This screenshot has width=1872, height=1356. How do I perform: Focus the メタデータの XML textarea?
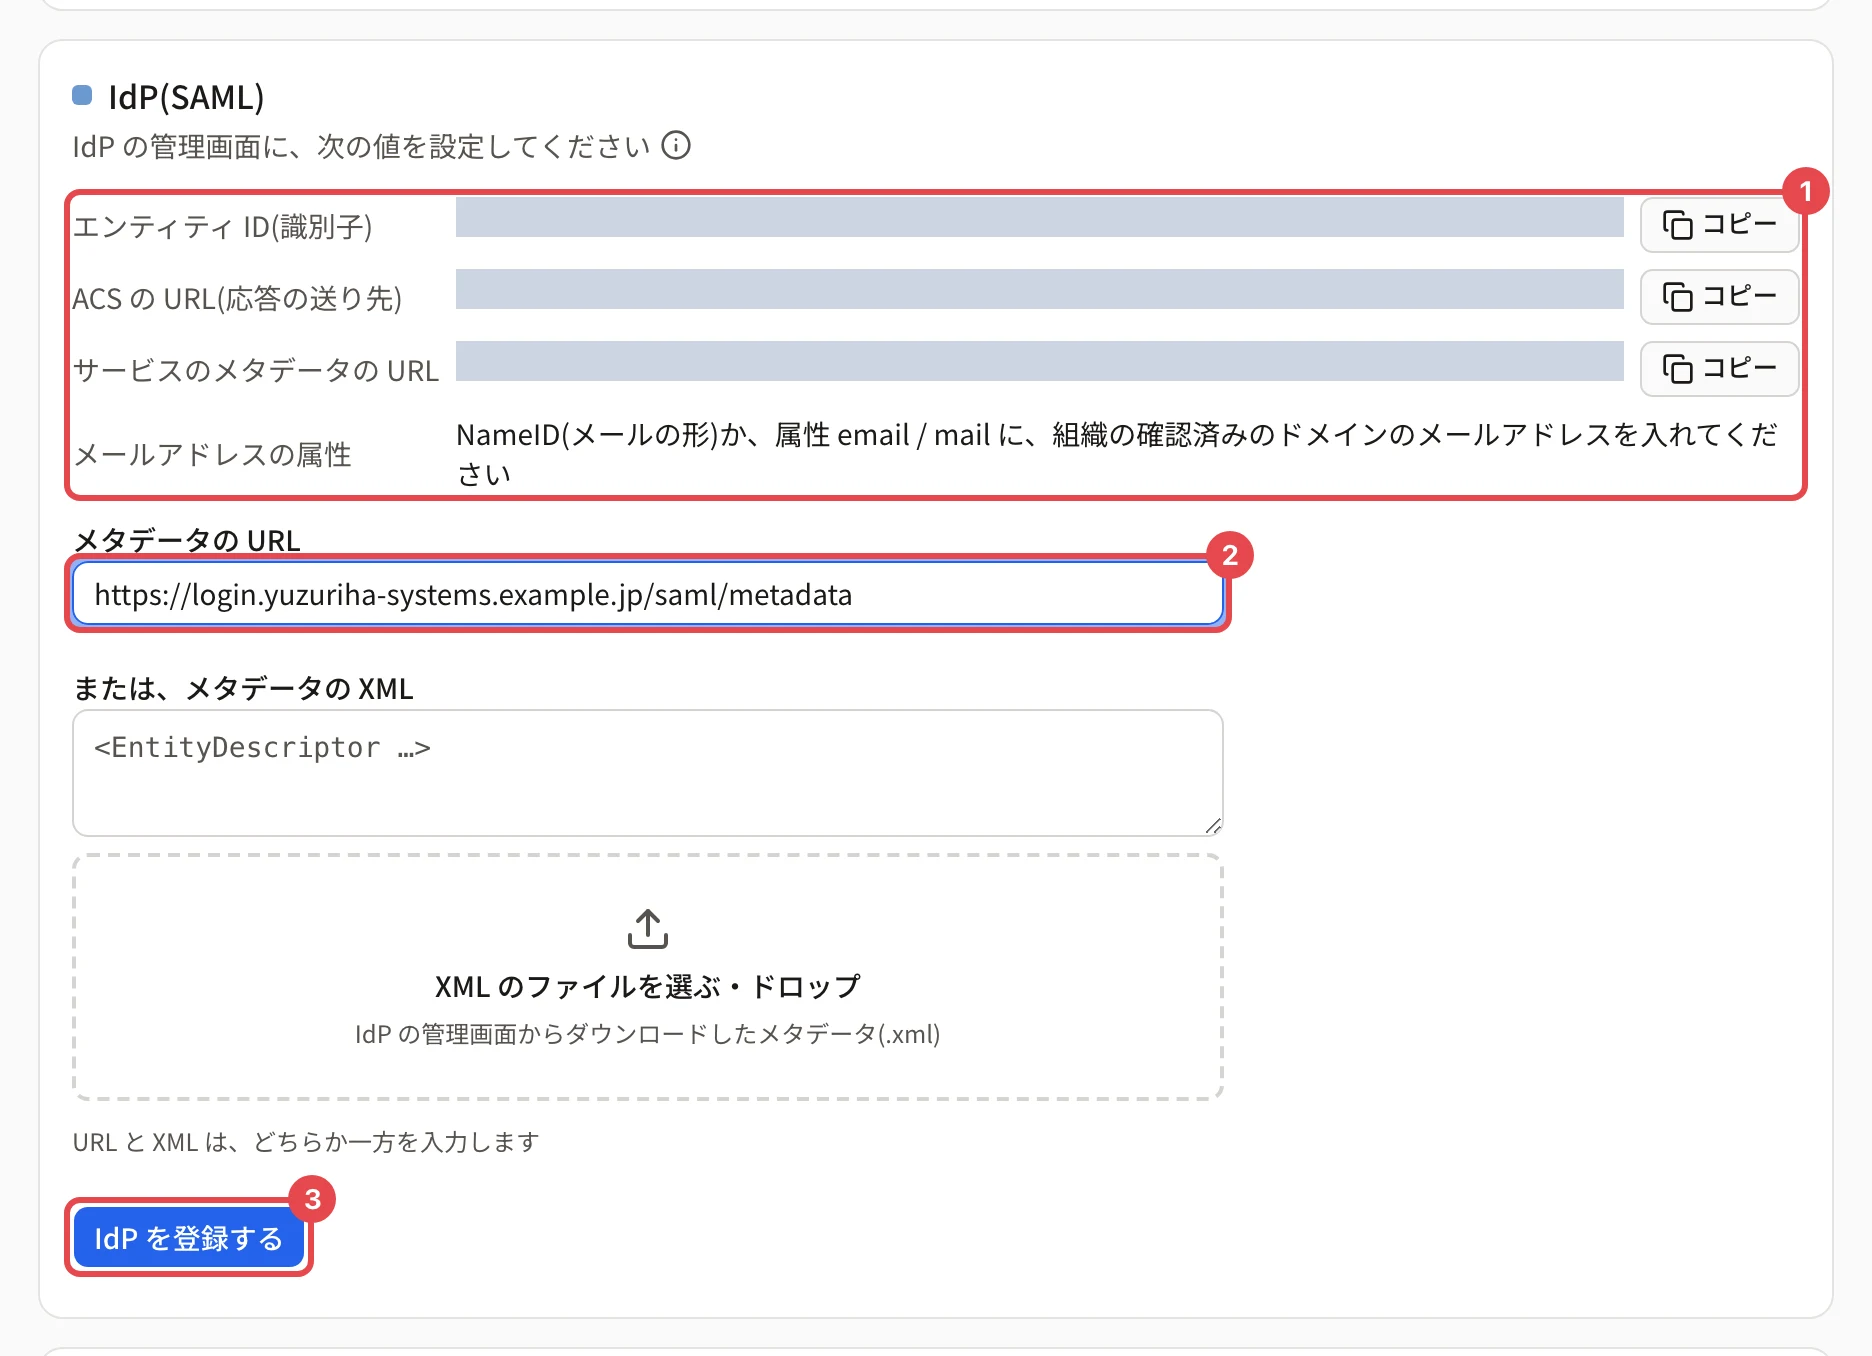click(648, 773)
